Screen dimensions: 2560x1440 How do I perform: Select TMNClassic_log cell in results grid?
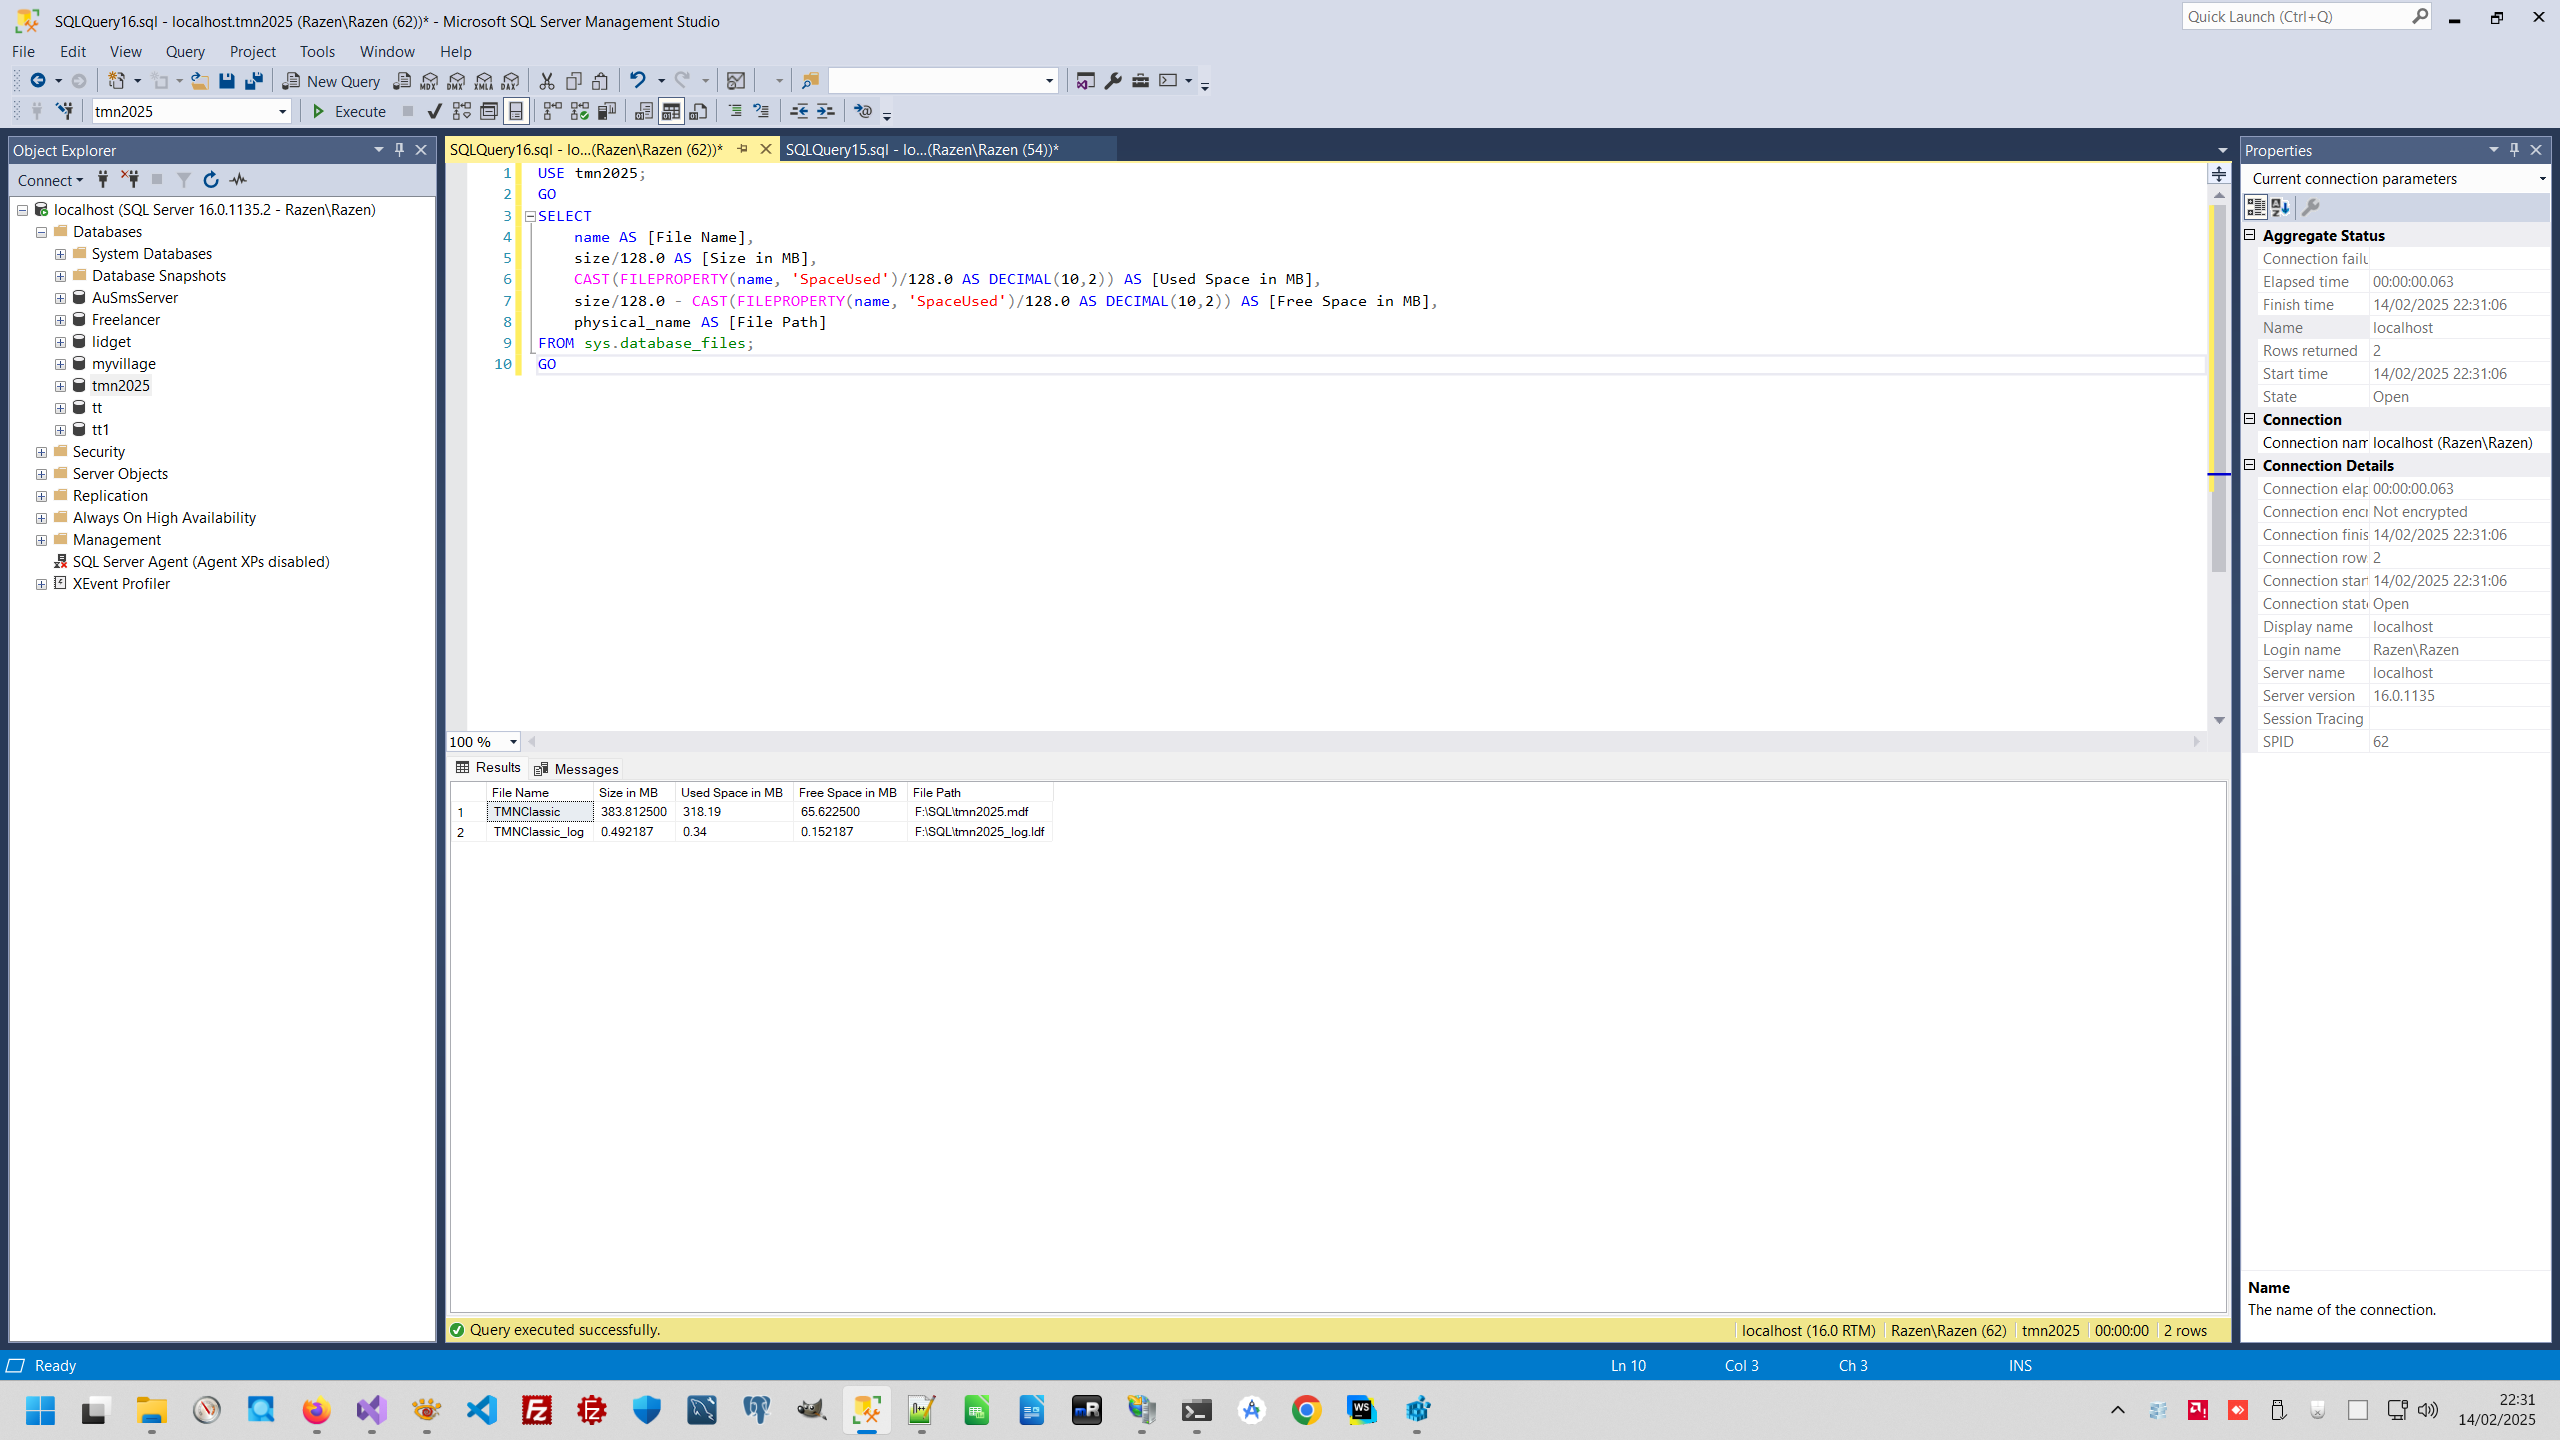(539, 832)
